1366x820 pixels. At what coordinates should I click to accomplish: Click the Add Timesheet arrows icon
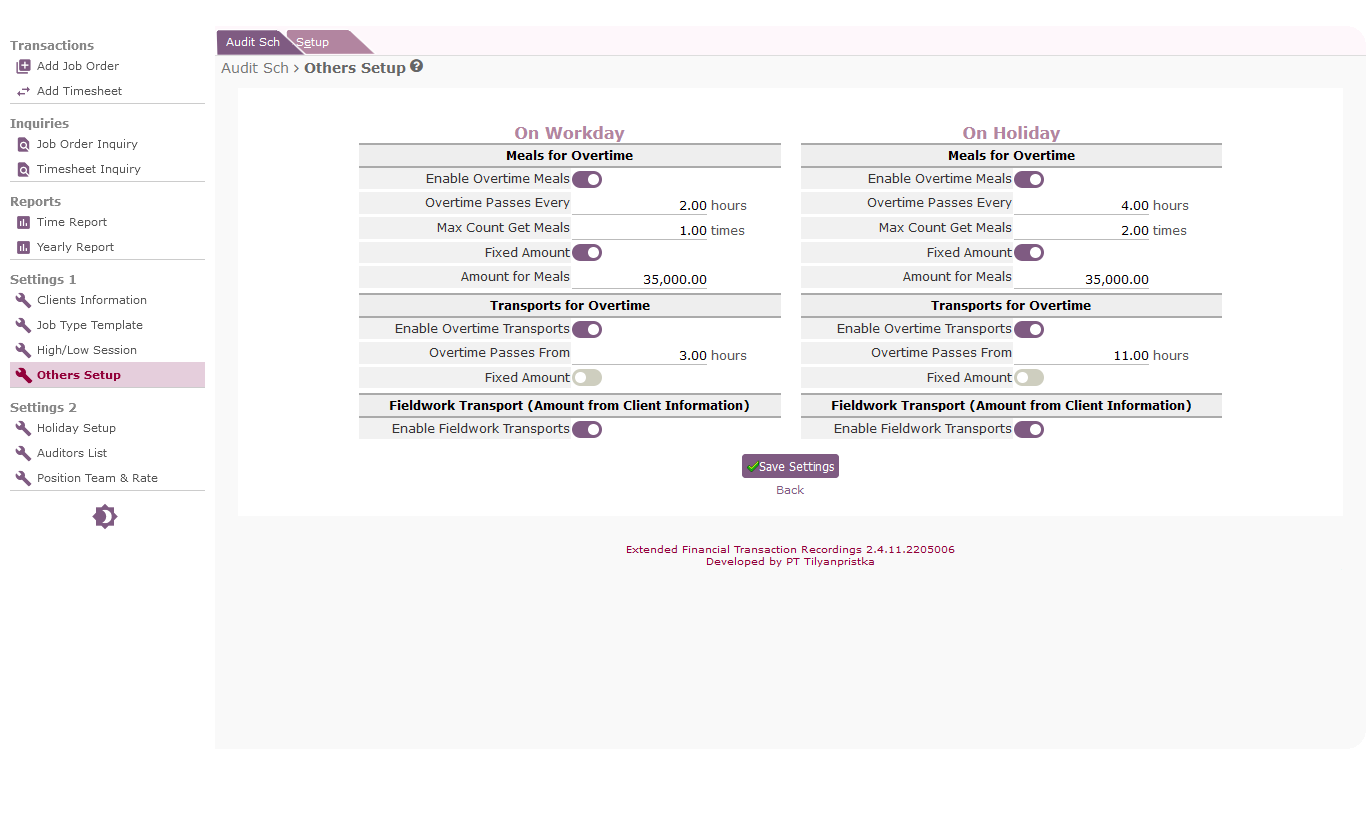click(x=23, y=92)
